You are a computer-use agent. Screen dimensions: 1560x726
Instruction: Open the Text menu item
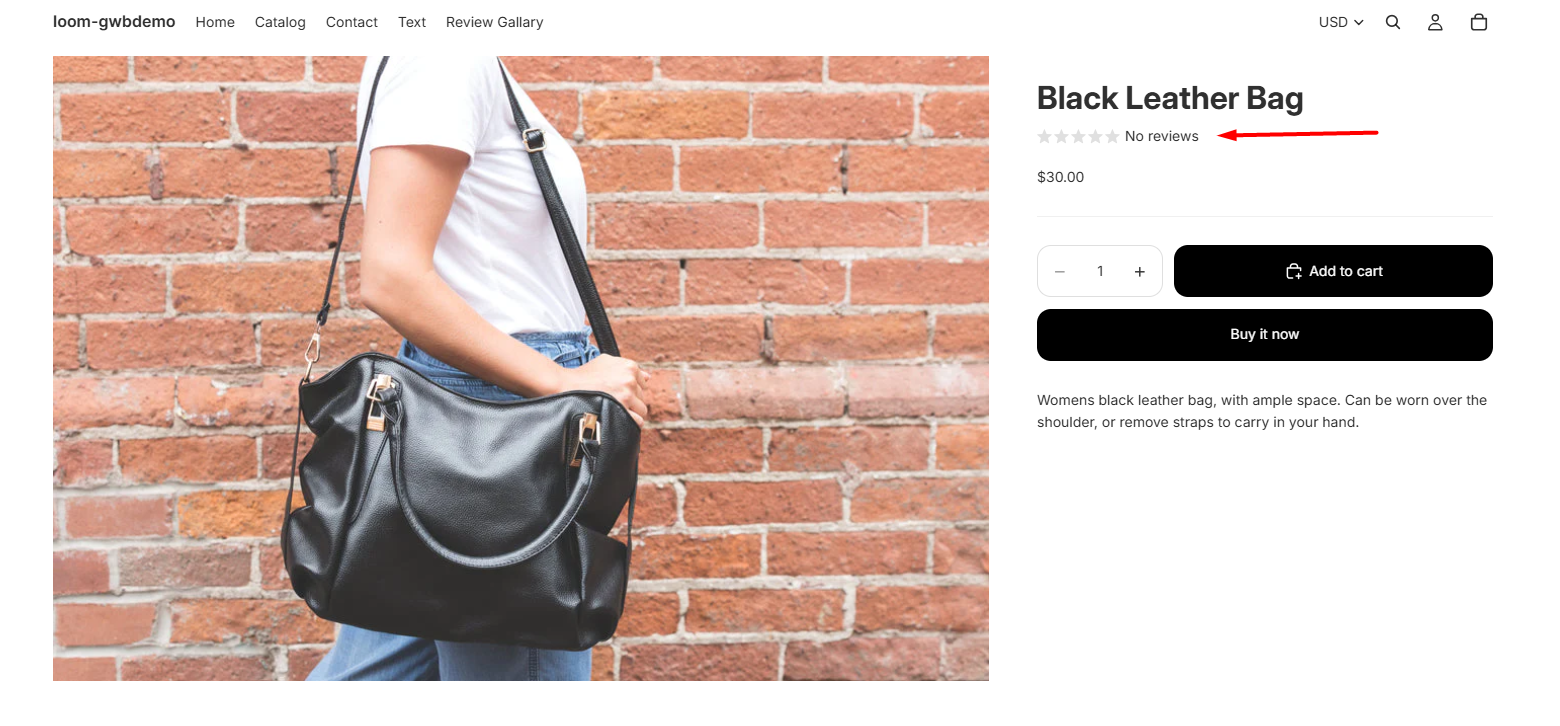[x=412, y=22]
